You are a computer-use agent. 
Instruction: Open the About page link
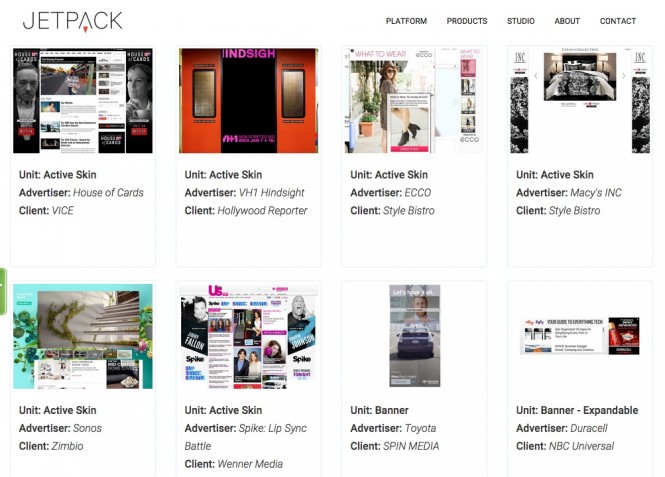[x=567, y=21]
